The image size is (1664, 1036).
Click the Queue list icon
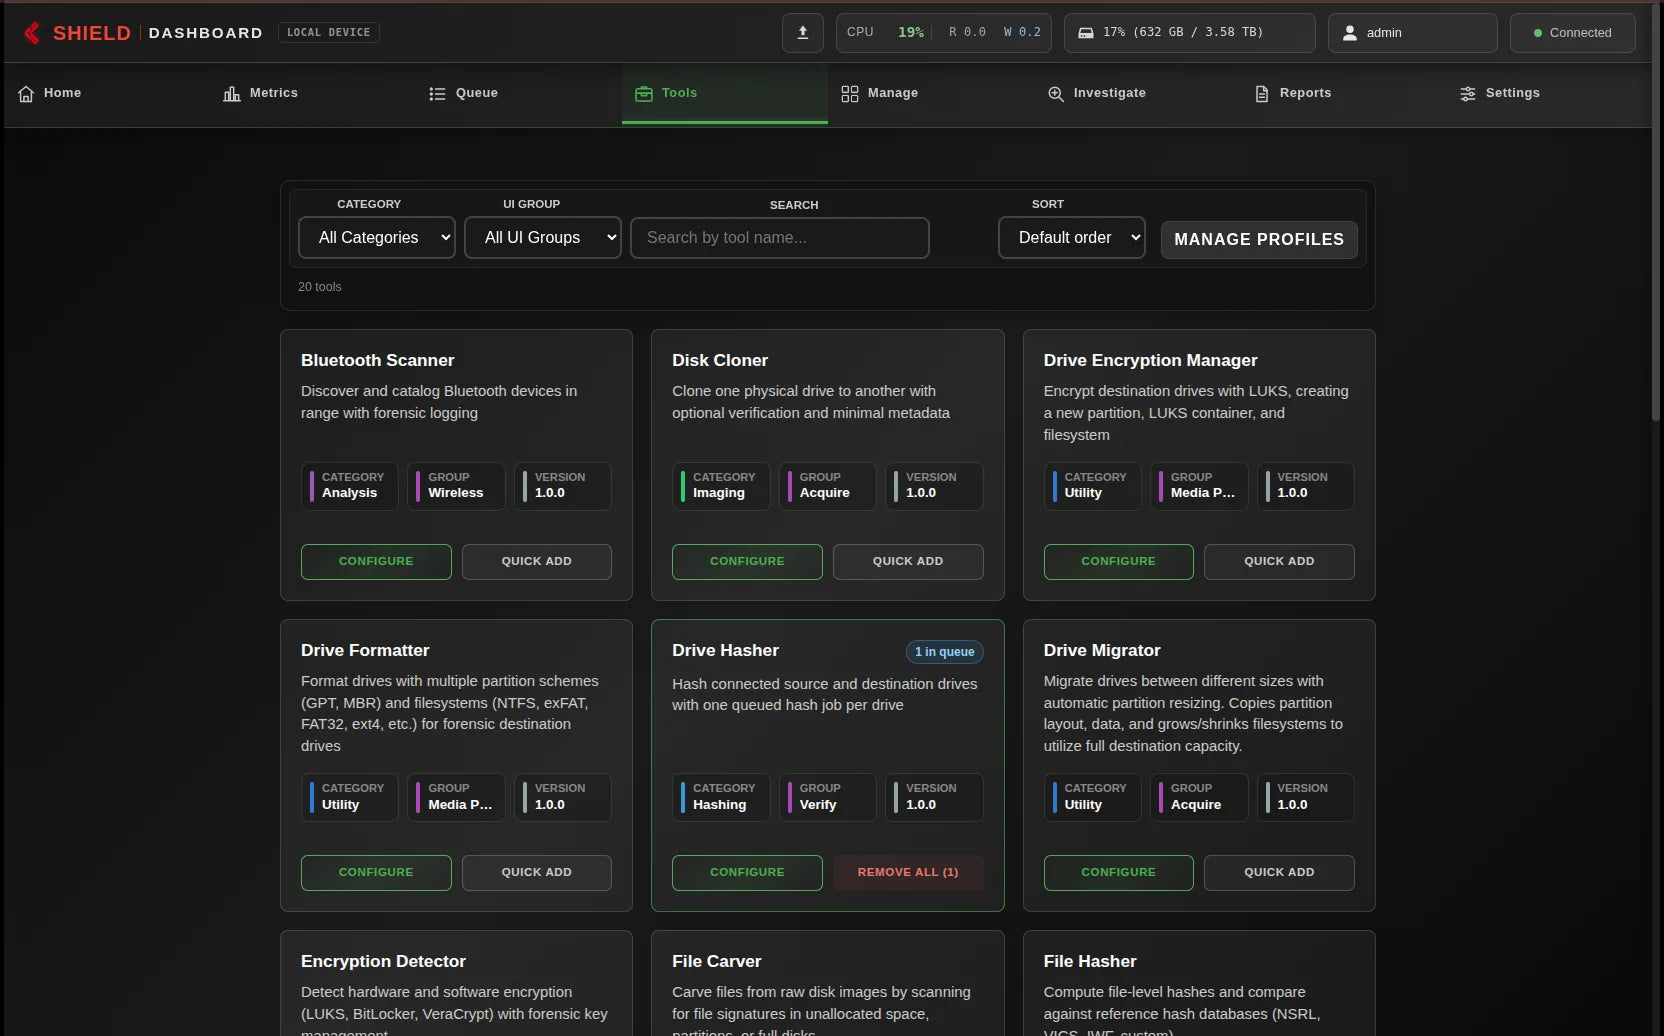point(437,93)
